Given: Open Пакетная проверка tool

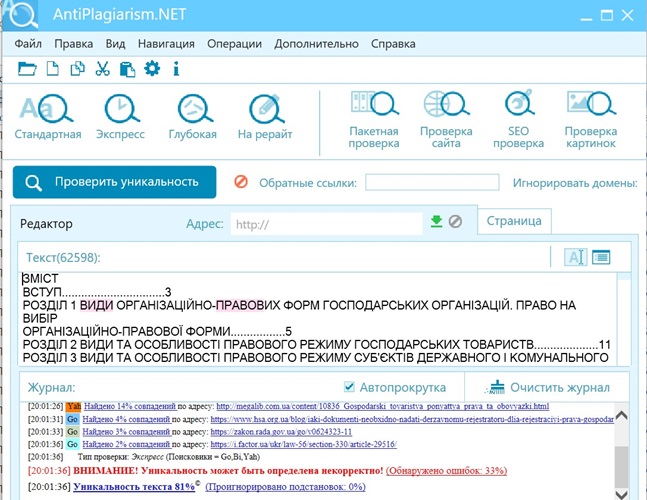Looking at the screenshot, I should 374,120.
